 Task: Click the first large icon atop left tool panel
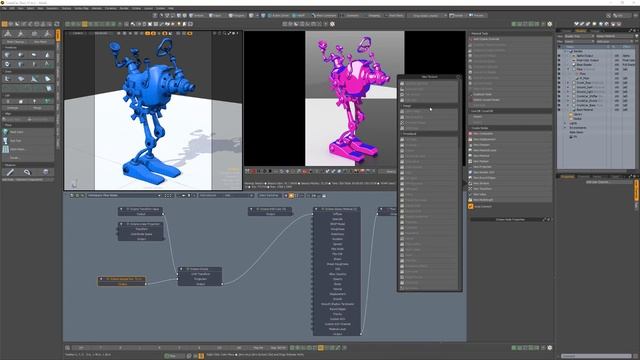8,34
